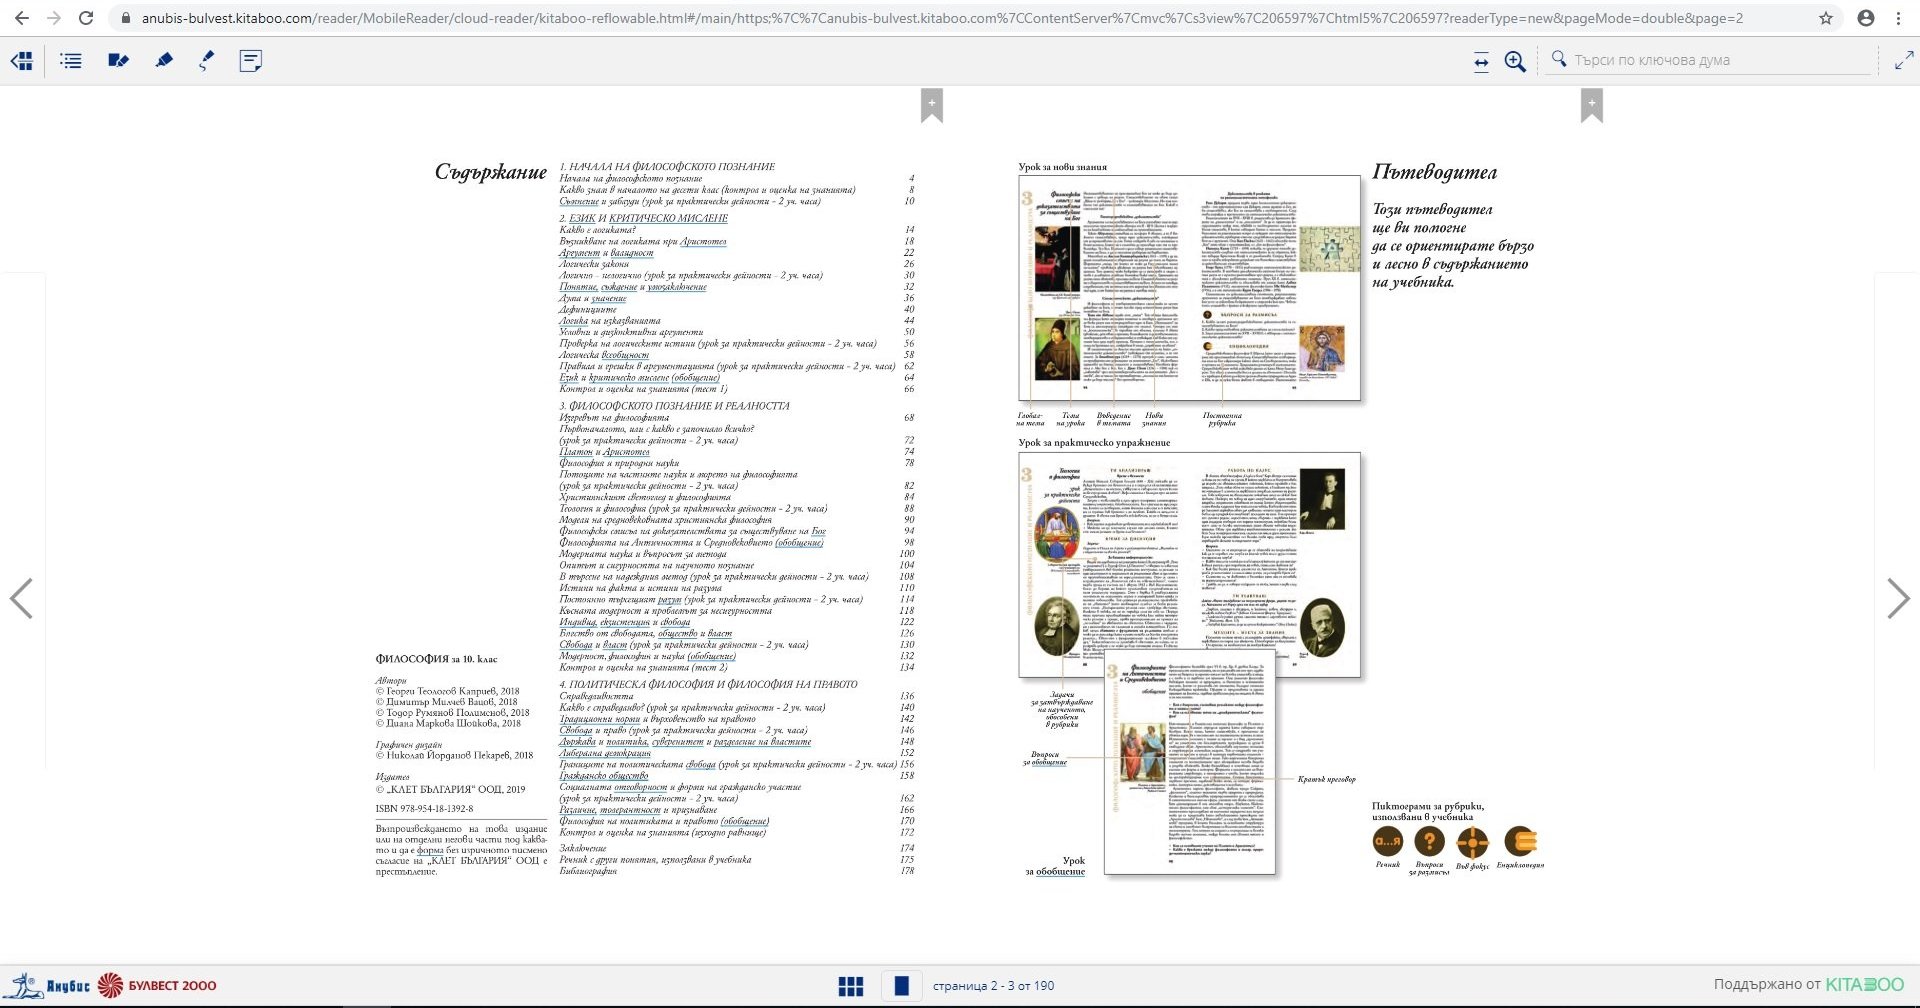1920x1008 pixels.
Task: Go back to the bookshelf
Action: pos(22,61)
